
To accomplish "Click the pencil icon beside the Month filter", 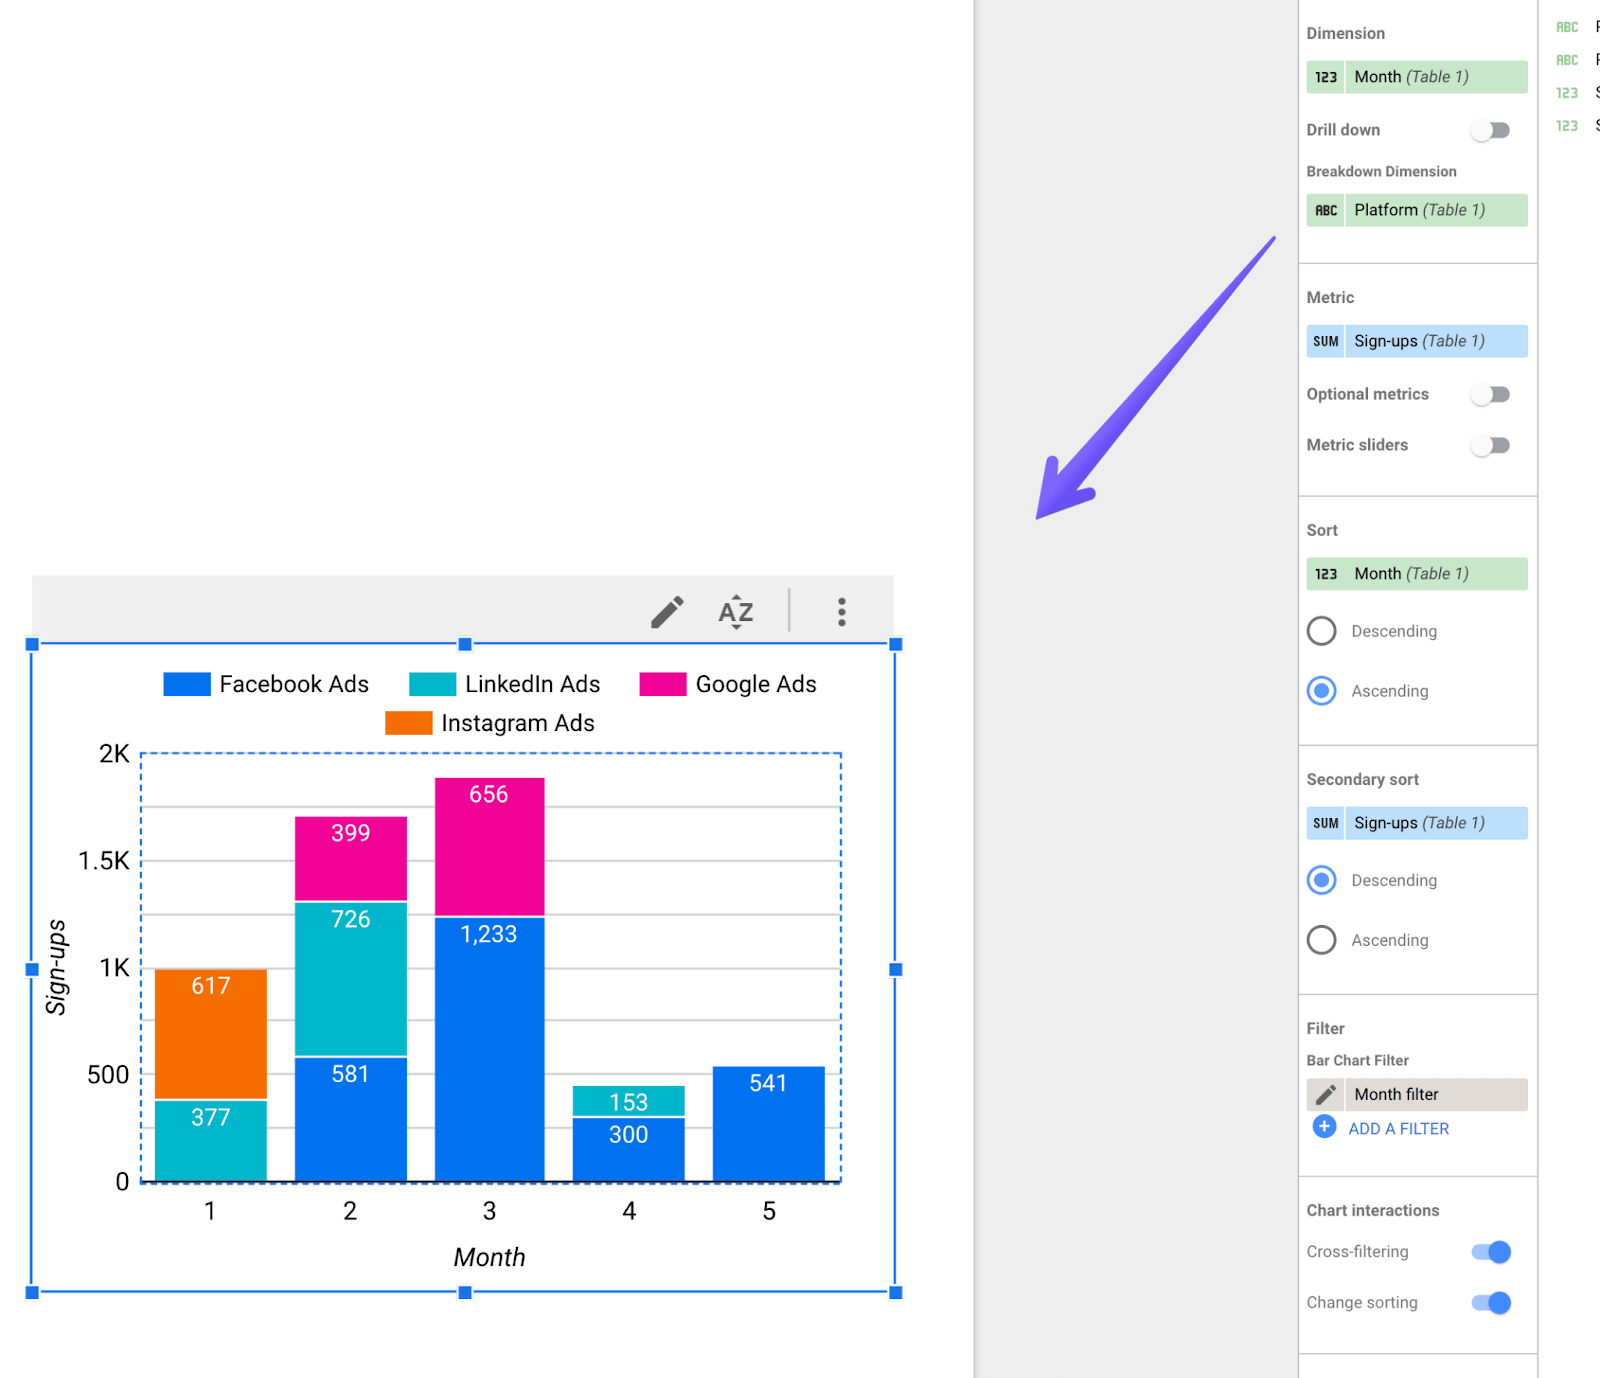I will [1325, 1094].
